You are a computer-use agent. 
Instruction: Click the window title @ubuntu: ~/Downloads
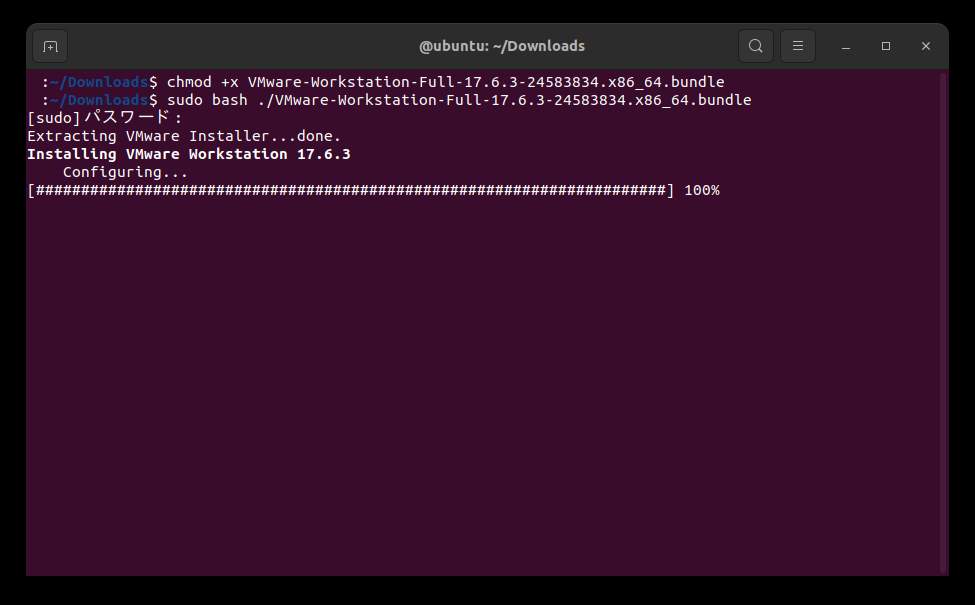click(x=502, y=46)
